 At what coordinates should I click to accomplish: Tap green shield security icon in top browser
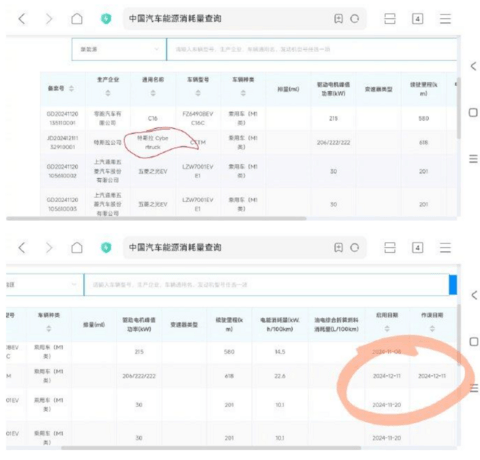pyautogui.click(x=106, y=19)
